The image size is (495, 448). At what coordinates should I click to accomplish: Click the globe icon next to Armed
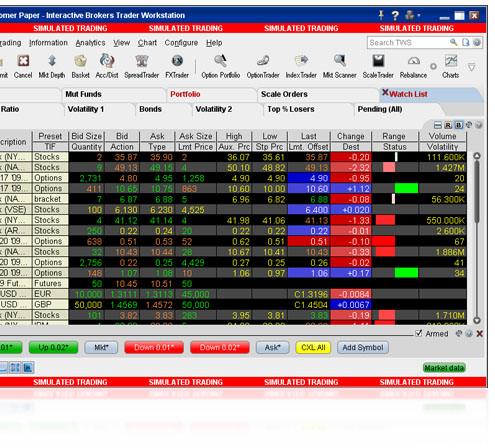point(469,334)
